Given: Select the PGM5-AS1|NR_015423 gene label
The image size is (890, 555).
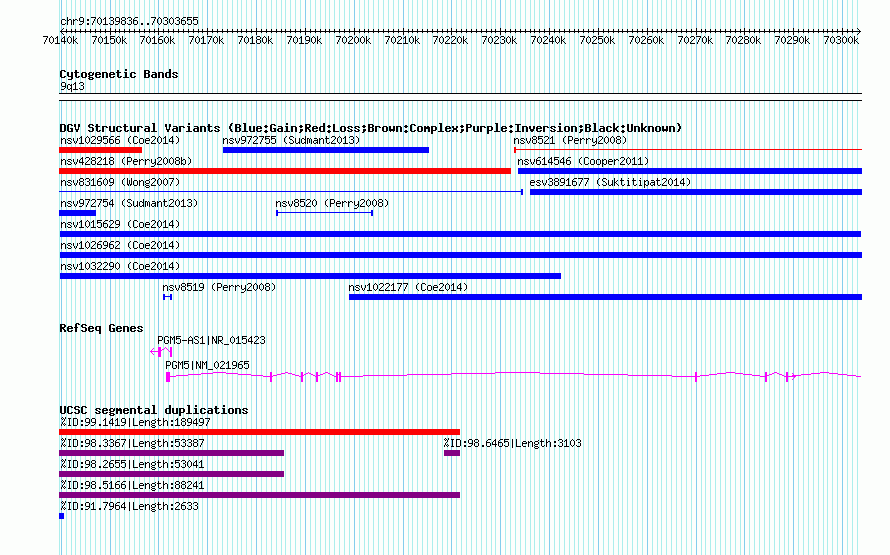Looking at the screenshot, I should 211,340.
